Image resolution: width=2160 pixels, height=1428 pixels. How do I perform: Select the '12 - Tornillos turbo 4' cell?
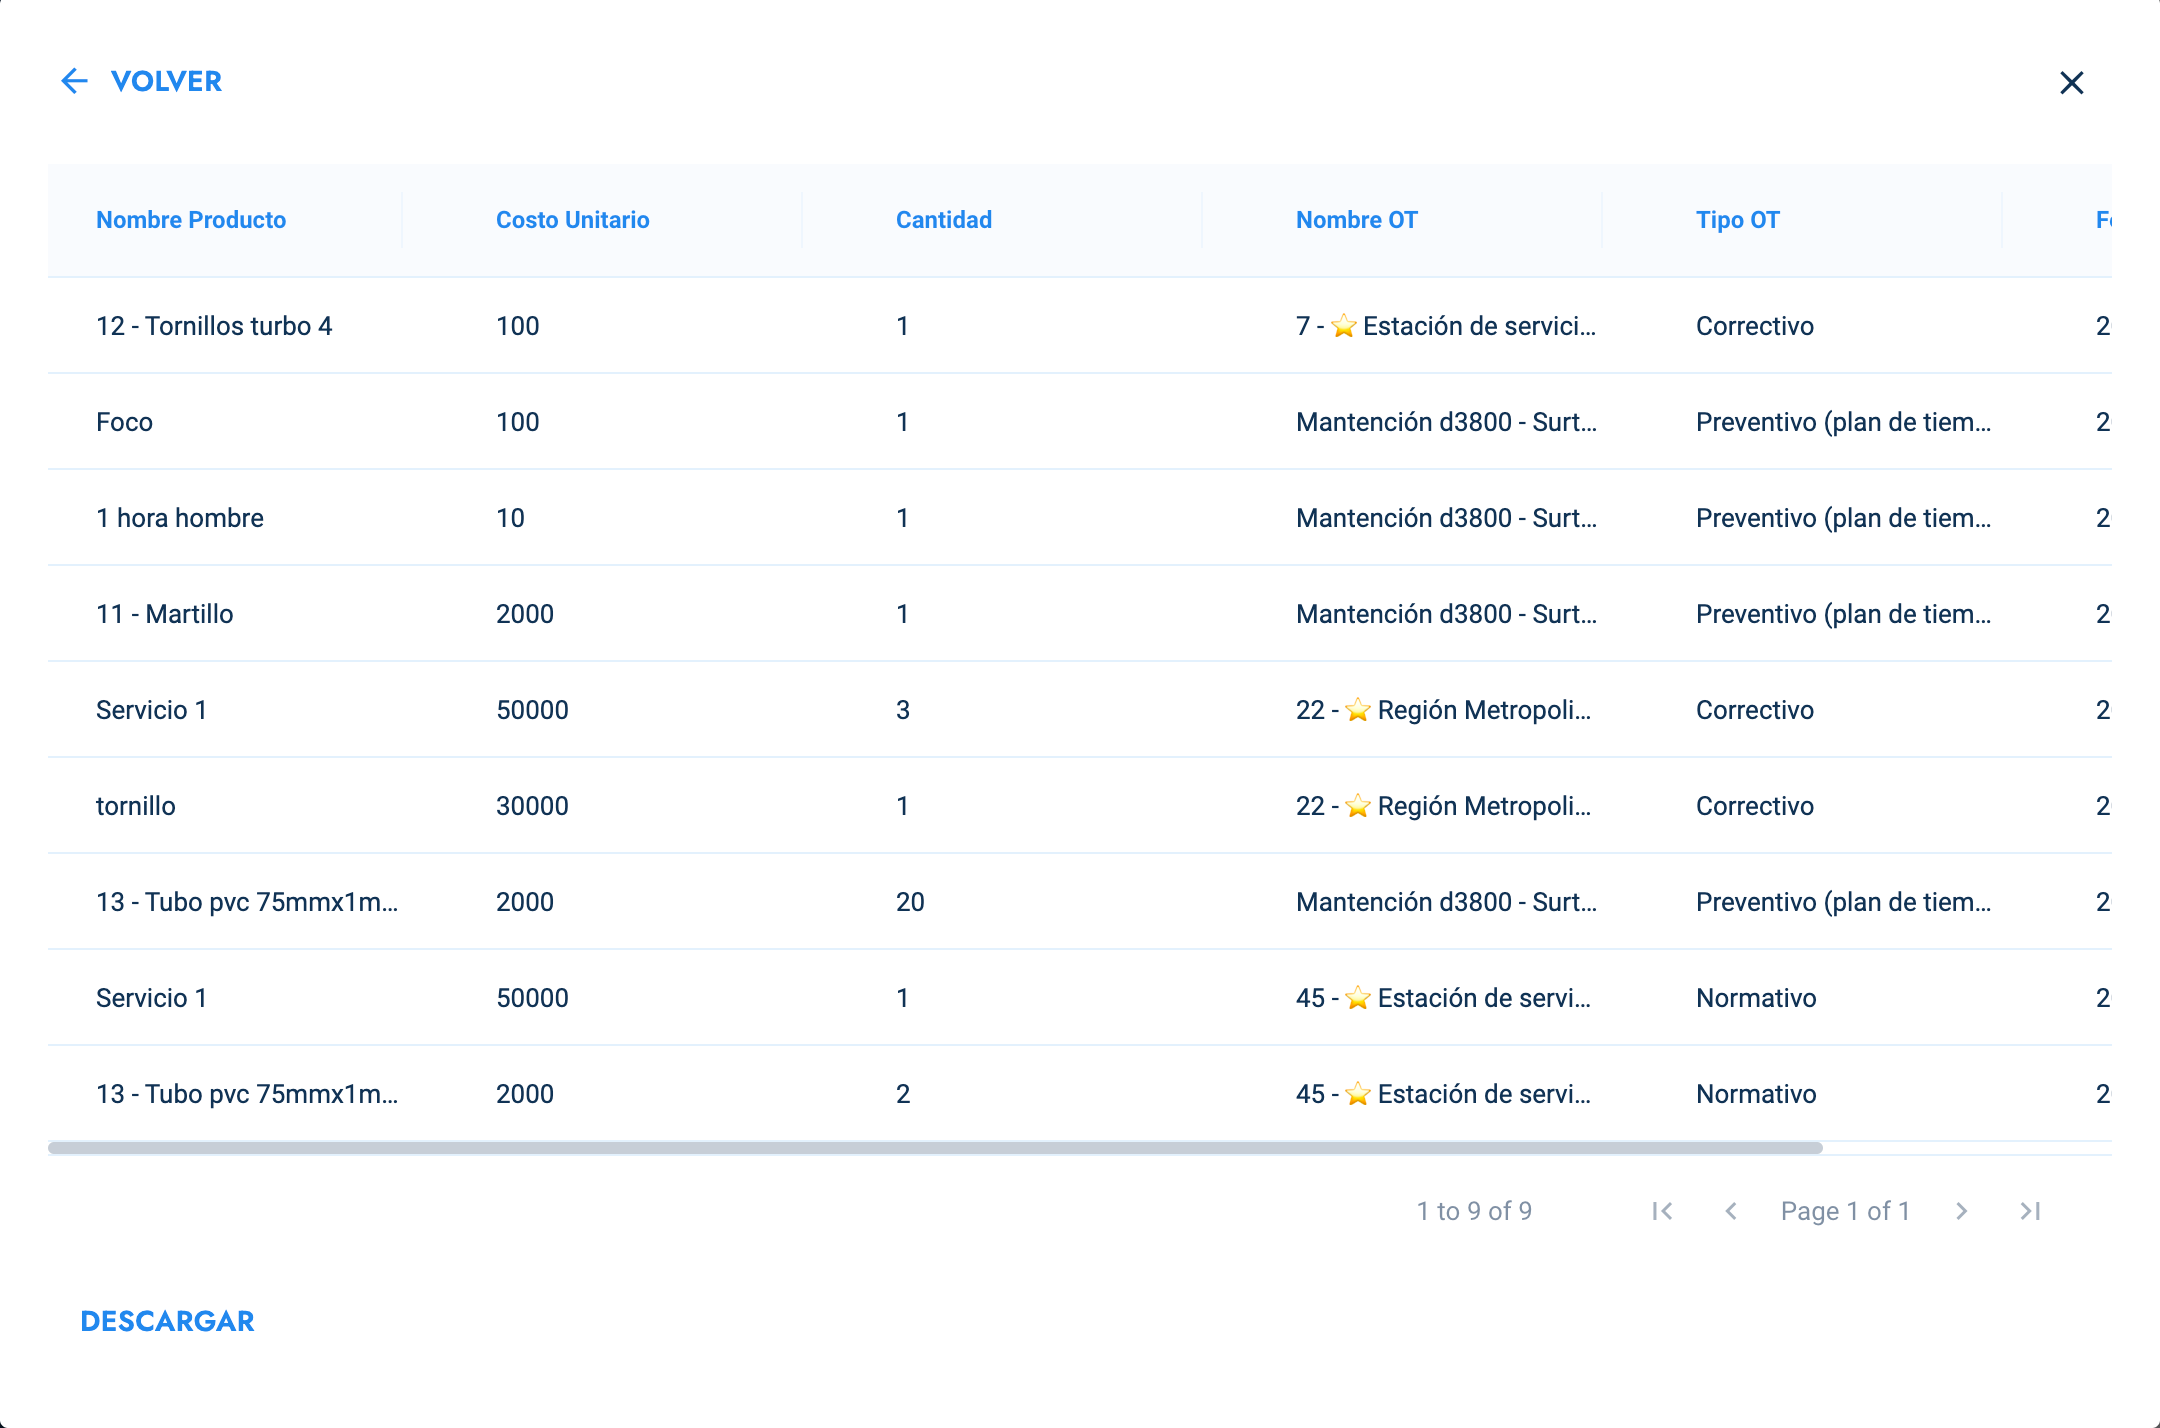point(214,326)
